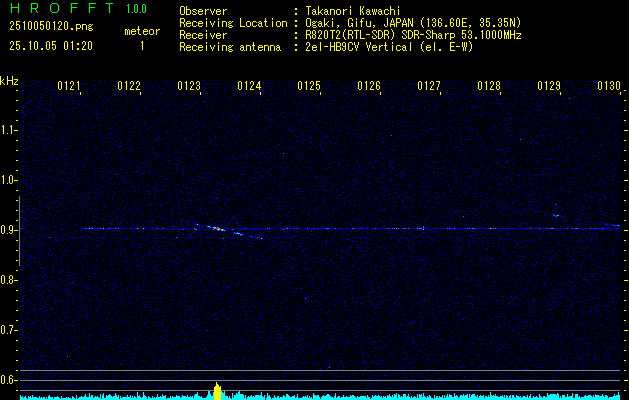Click the 0124 time marker
629x400 pixels.
[249, 86]
